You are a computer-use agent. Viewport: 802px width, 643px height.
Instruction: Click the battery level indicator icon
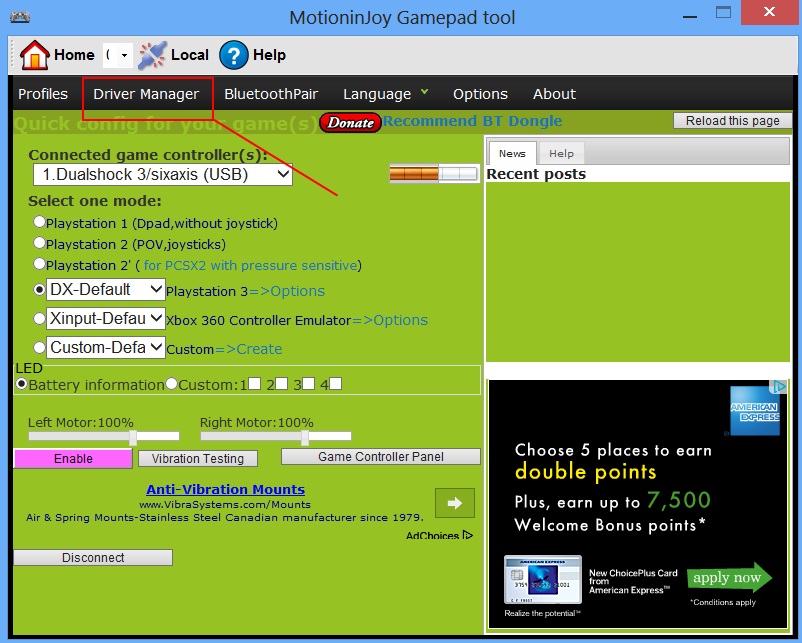point(434,173)
